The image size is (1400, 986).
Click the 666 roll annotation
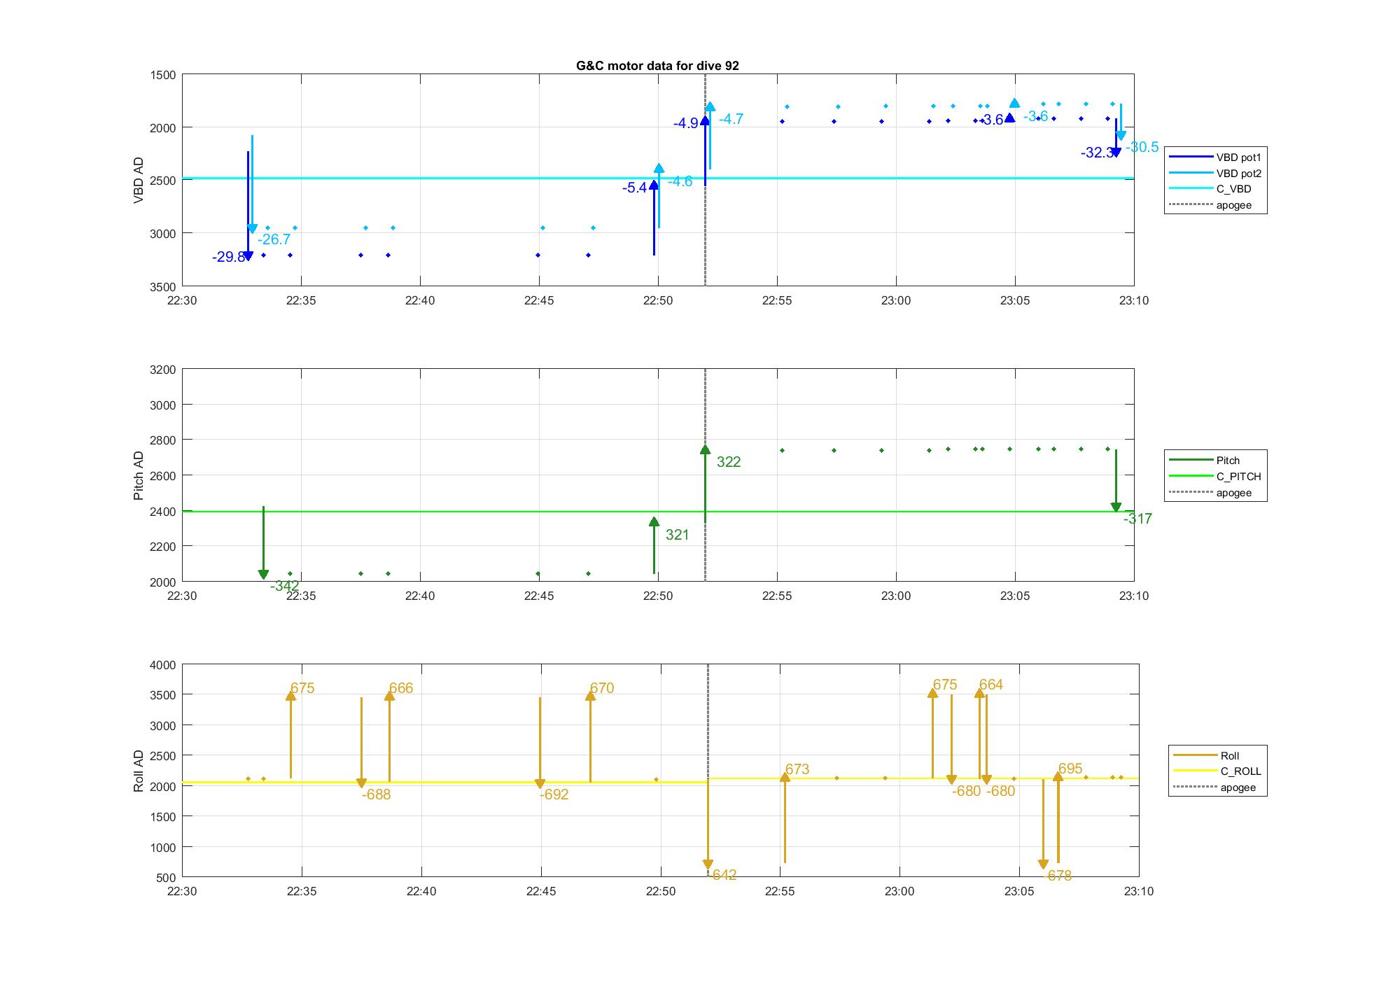click(401, 688)
